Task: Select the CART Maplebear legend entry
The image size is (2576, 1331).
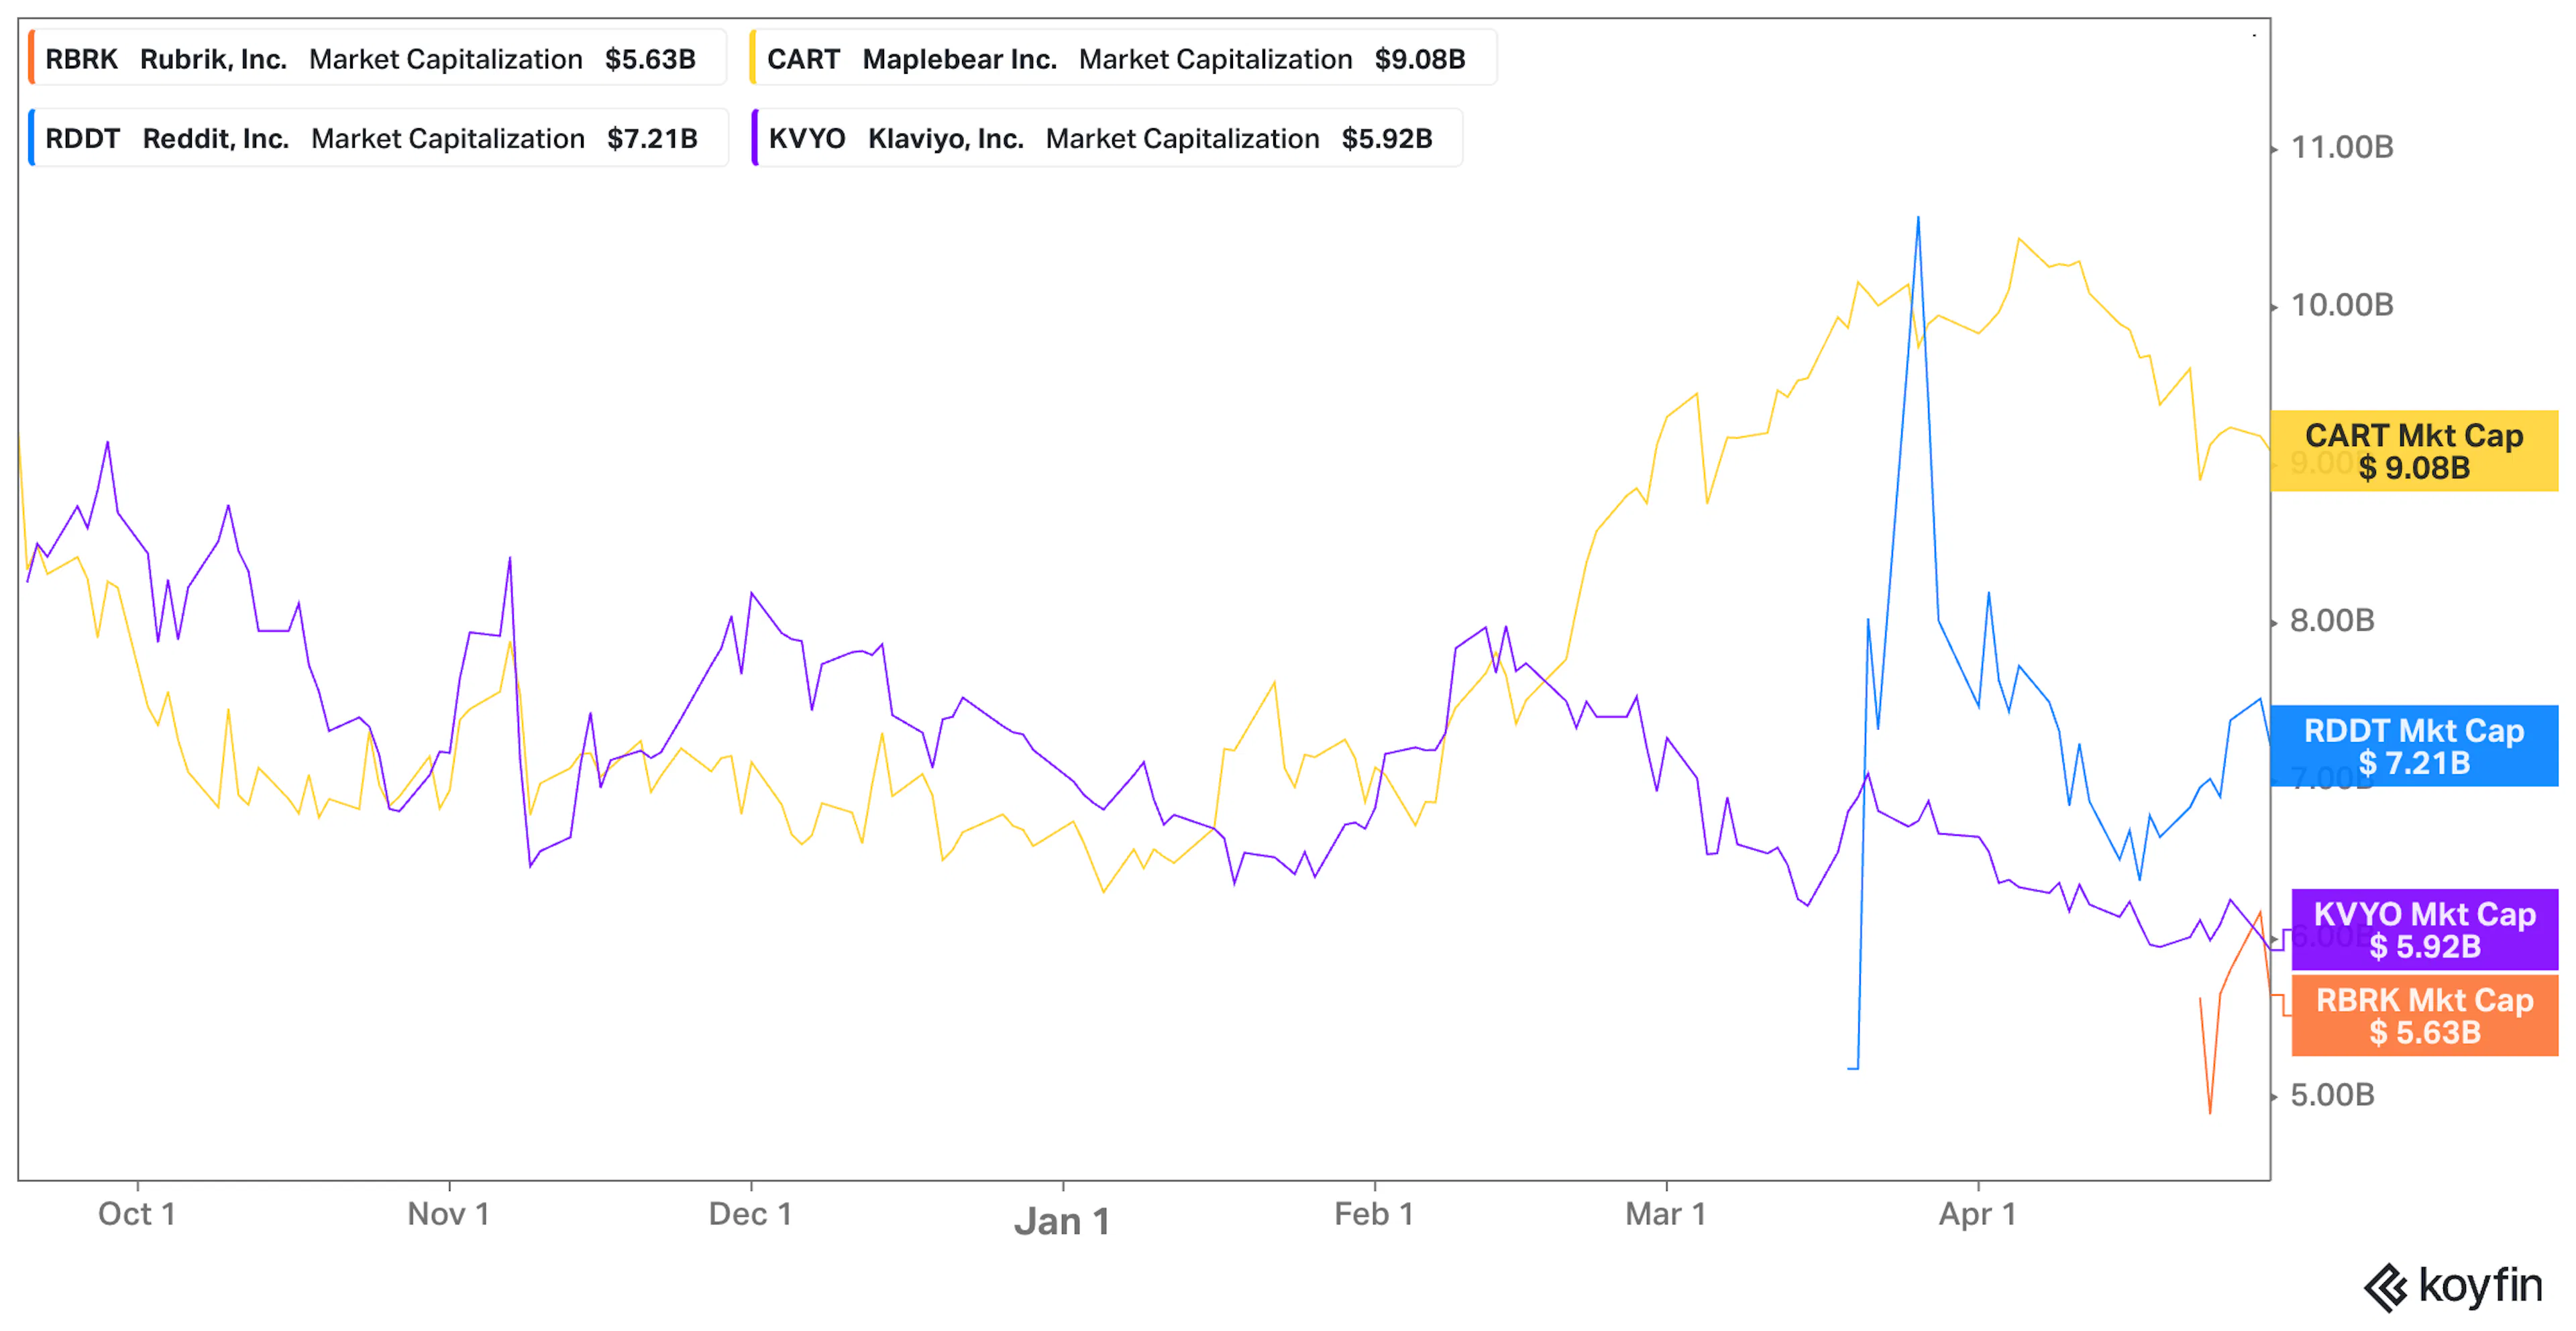Action: [x=1123, y=58]
